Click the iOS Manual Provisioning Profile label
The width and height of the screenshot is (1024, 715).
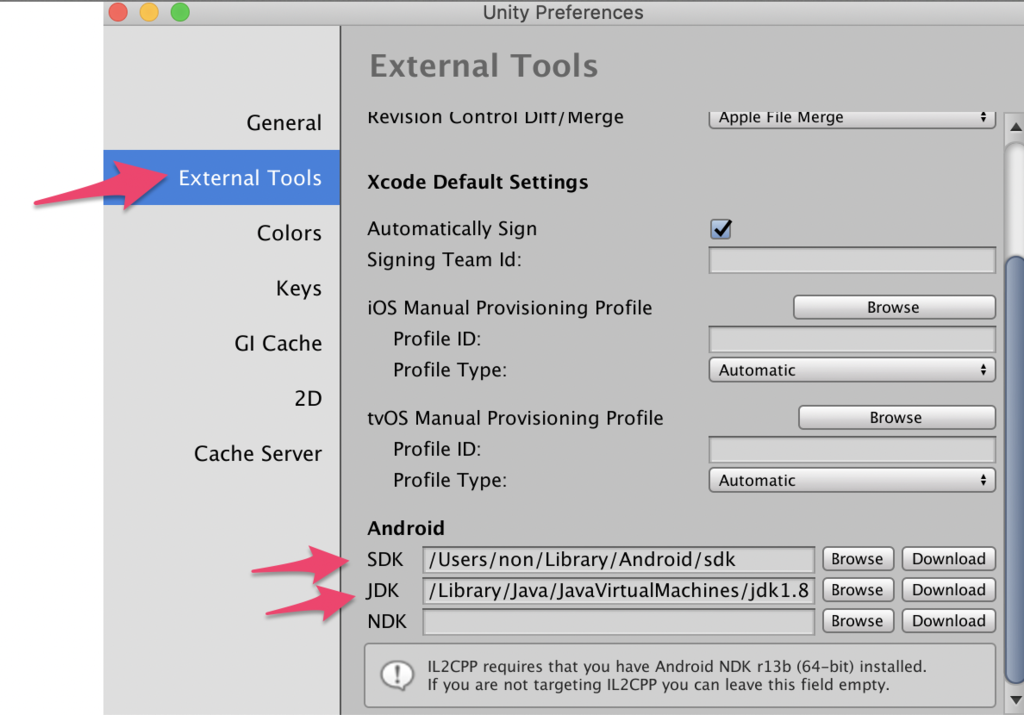(x=509, y=308)
